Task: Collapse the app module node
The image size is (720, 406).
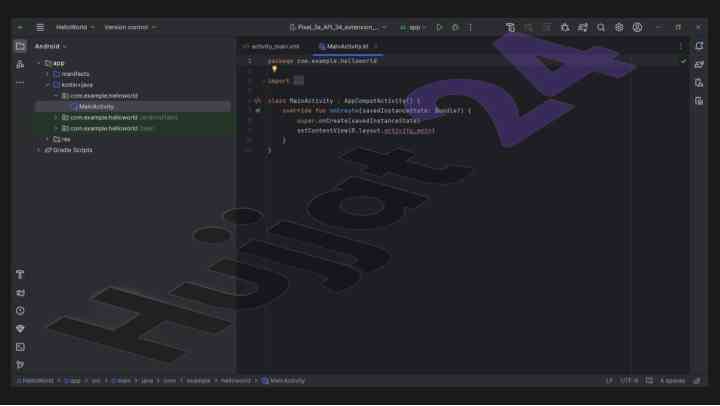Action: pos(39,63)
